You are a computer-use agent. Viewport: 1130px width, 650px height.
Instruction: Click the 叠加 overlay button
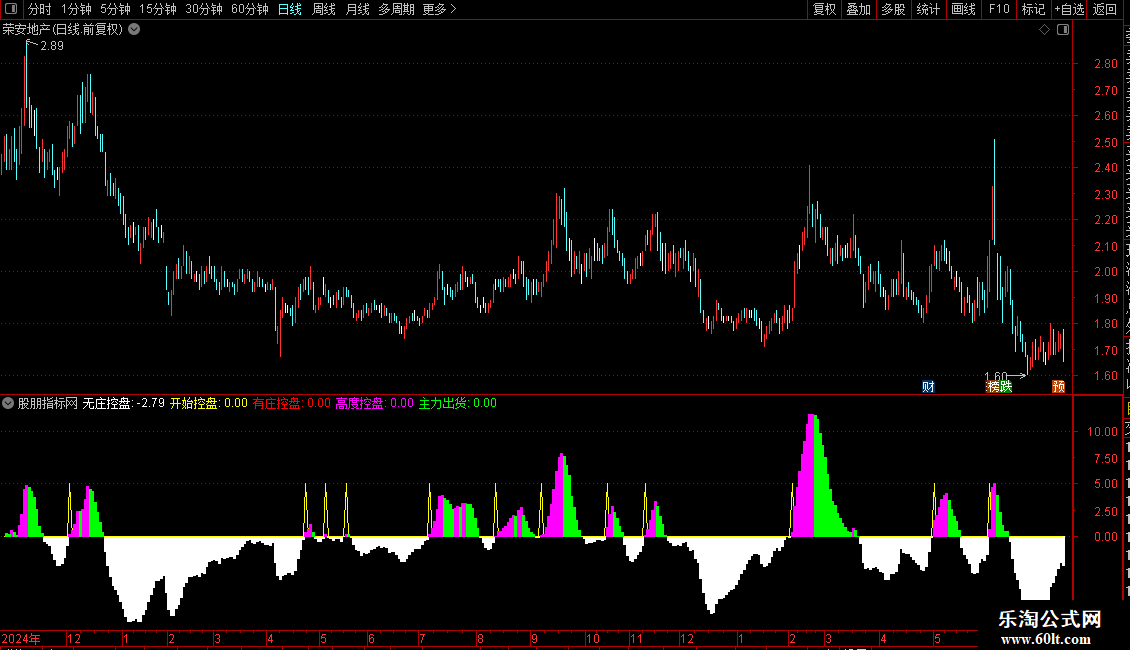[858, 9]
